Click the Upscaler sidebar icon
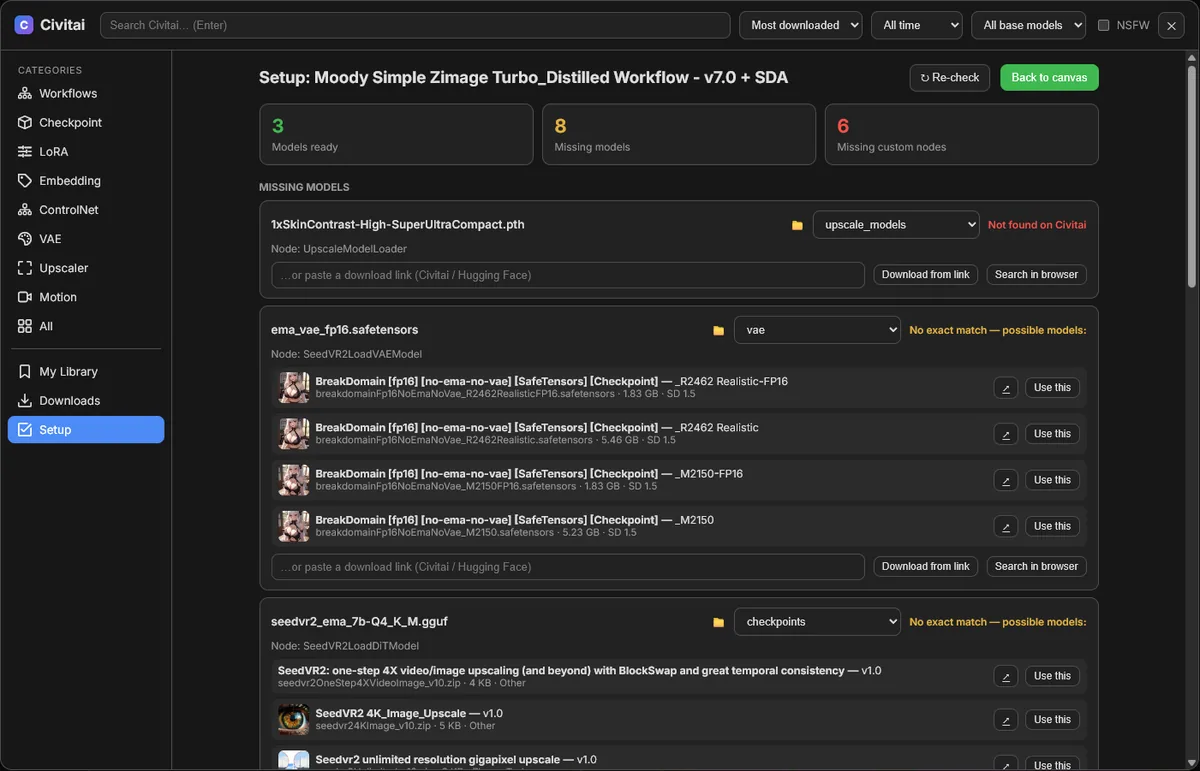 point(25,268)
